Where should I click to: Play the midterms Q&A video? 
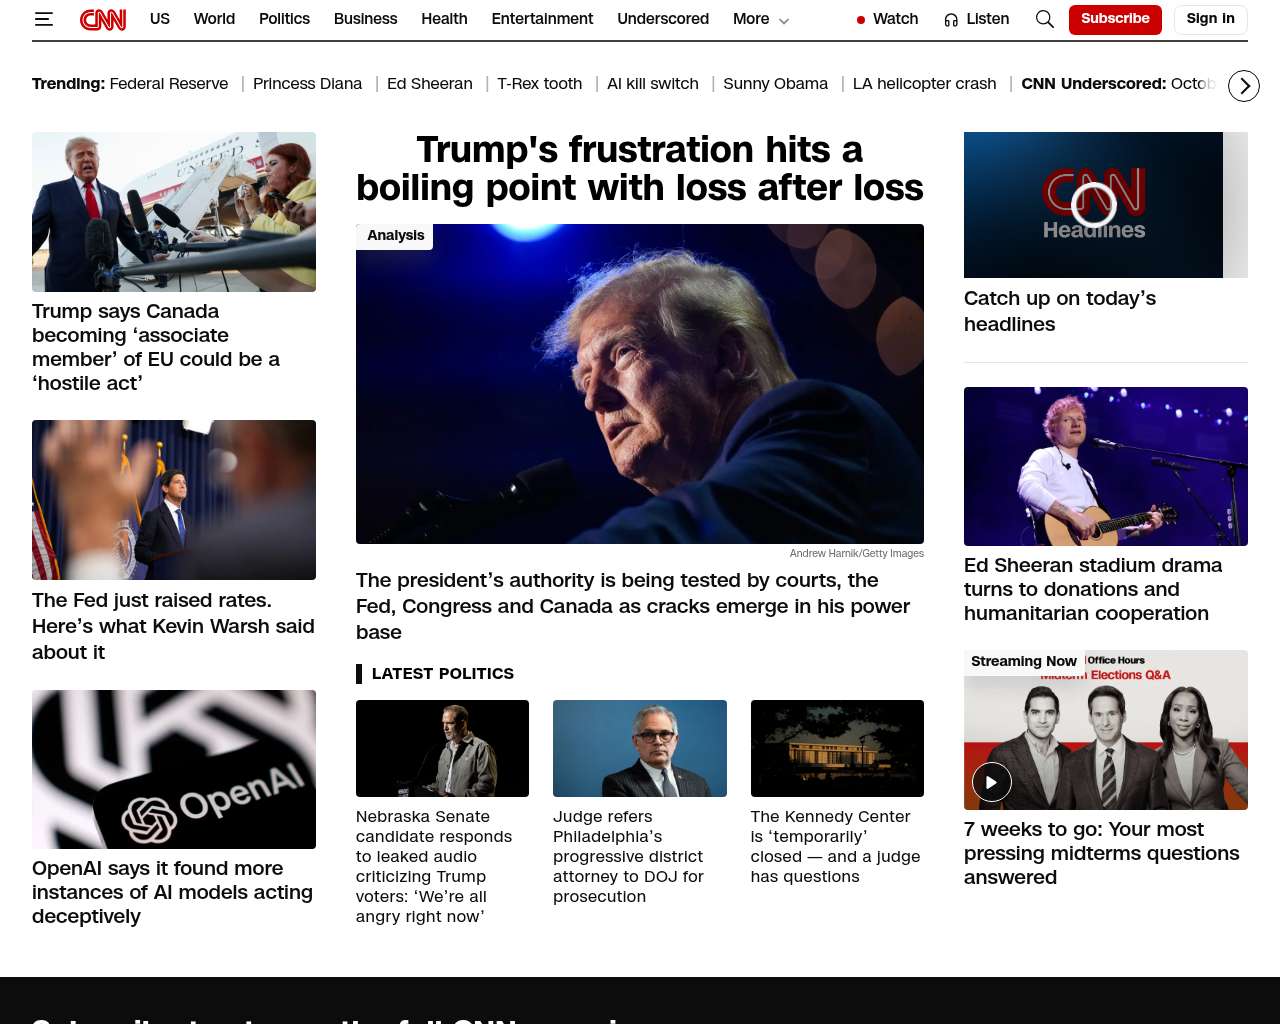pyautogui.click(x=991, y=782)
